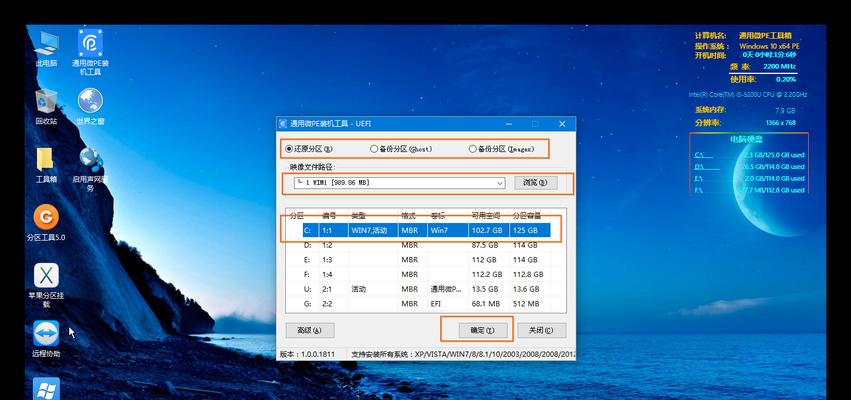This screenshot has height=400, width=851.
Task: Click the 2200 MHz frequency value
Action: 779,66
